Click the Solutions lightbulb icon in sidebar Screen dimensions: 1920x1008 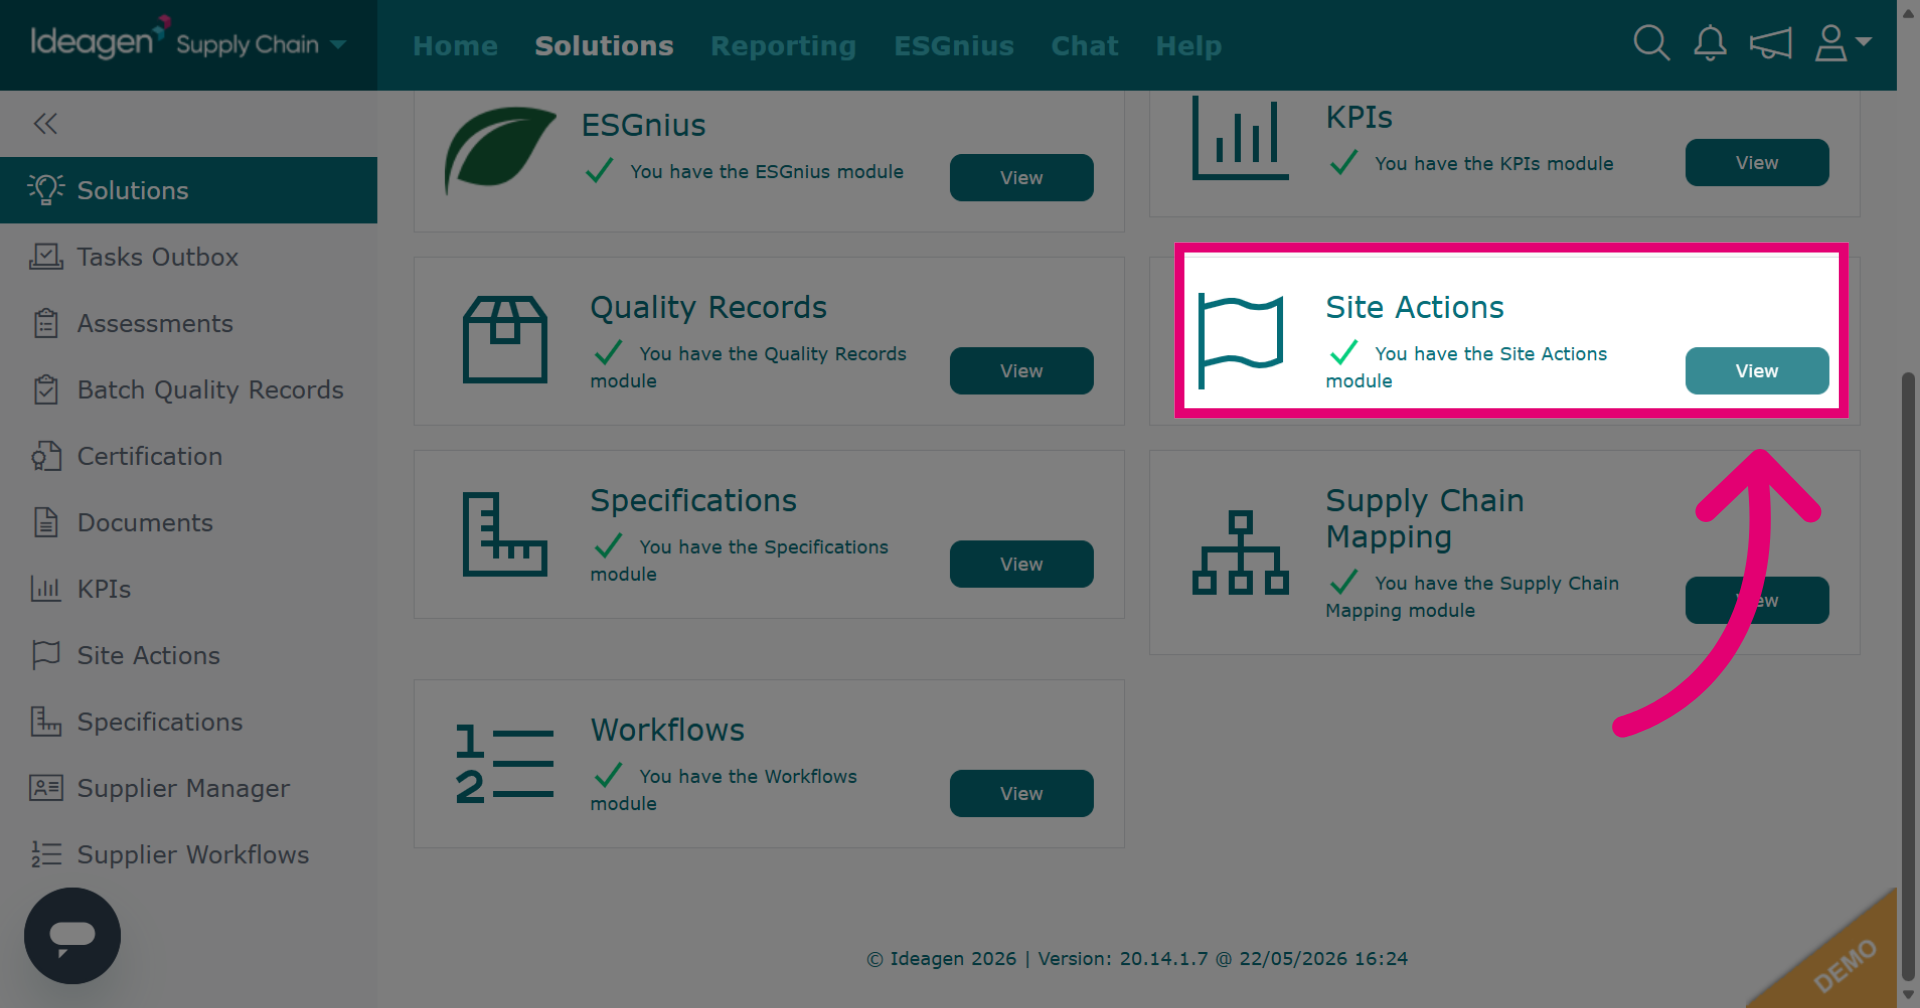tap(45, 189)
